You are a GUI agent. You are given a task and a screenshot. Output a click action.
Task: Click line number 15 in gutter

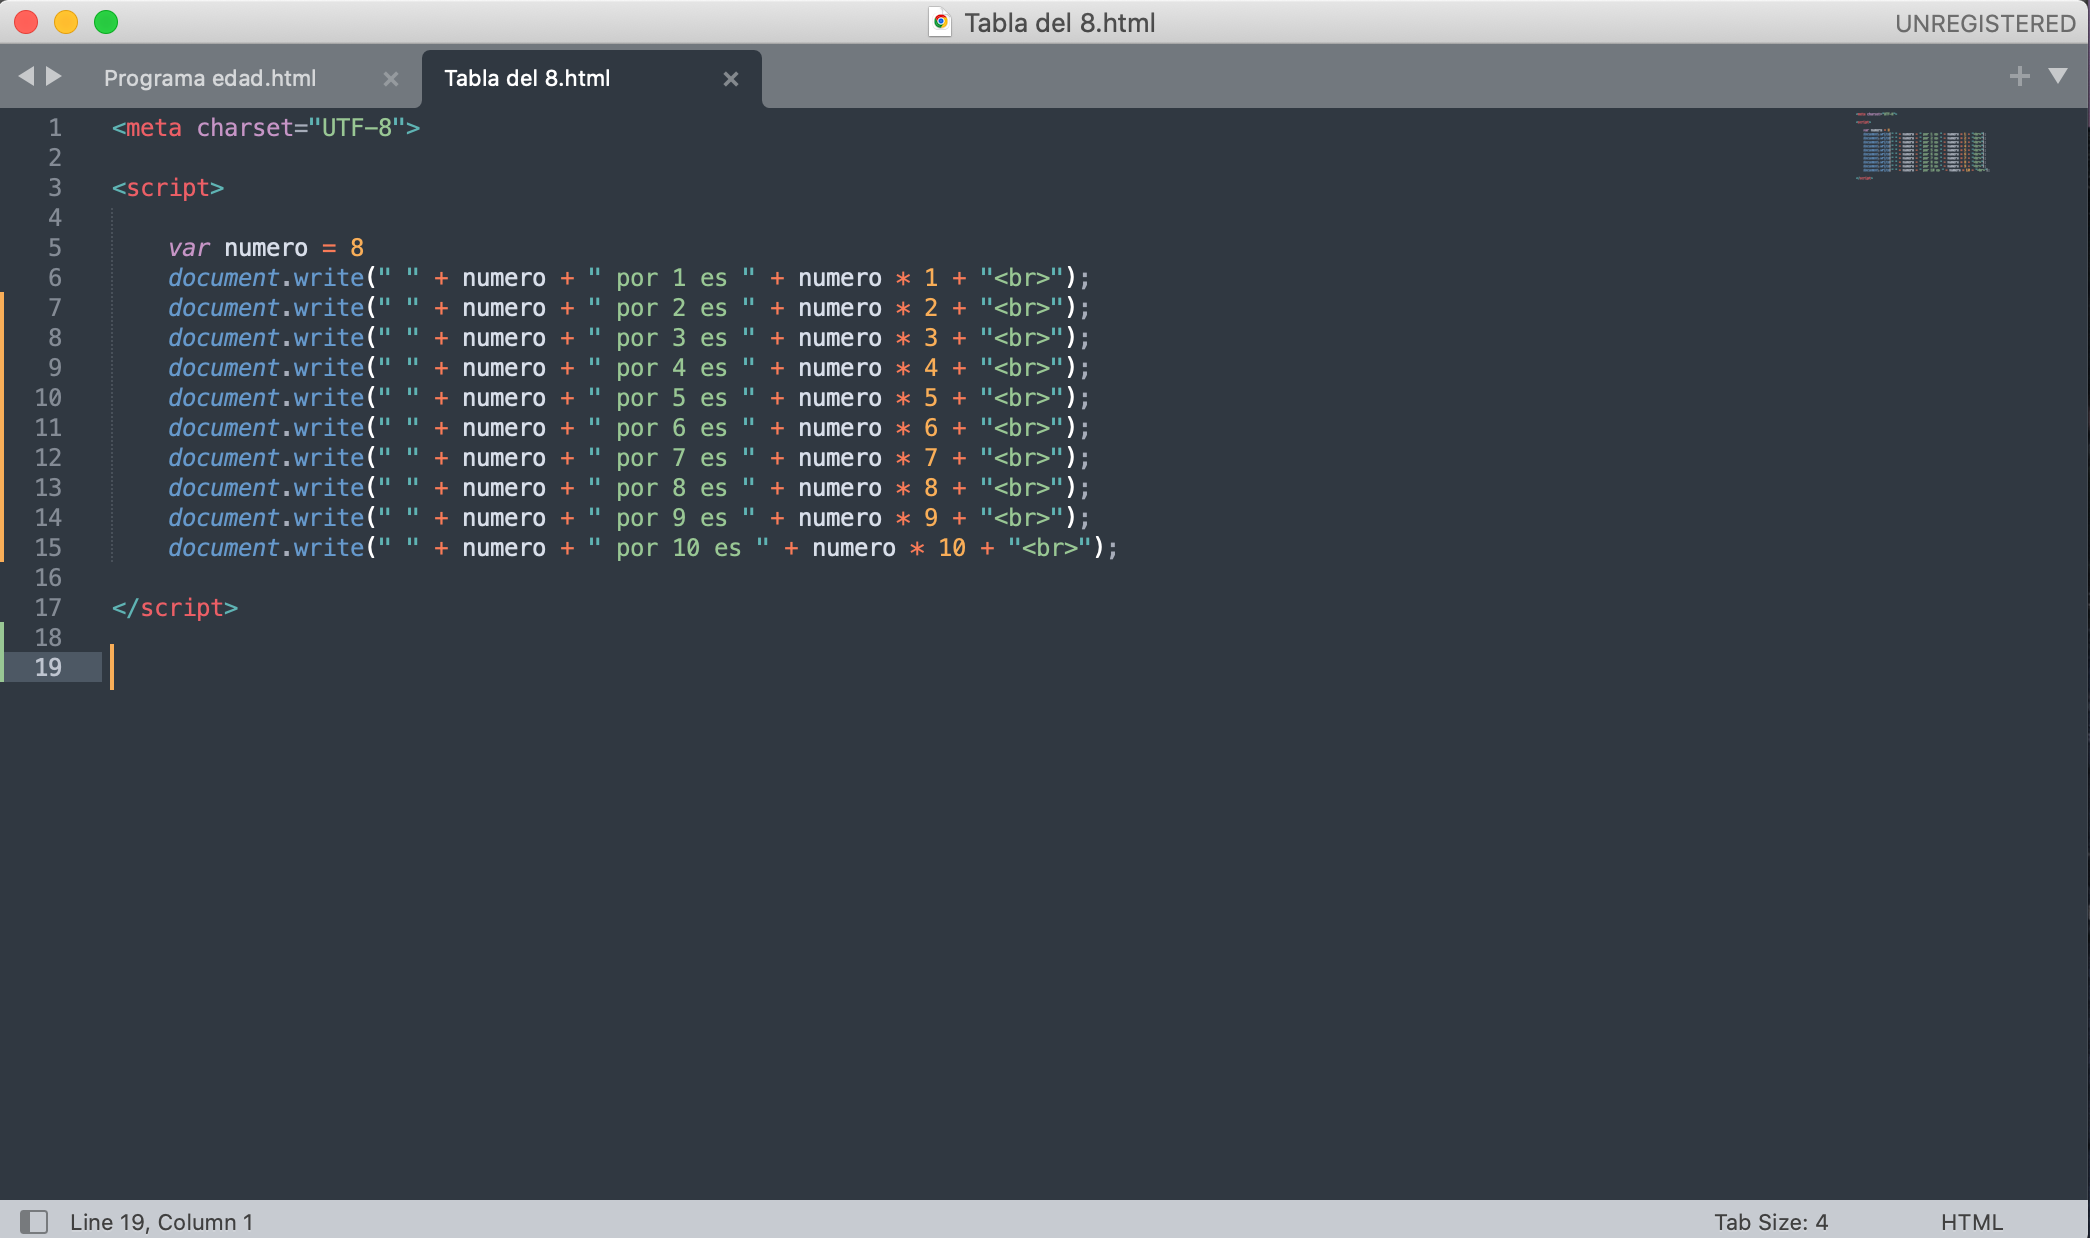coord(48,548)
